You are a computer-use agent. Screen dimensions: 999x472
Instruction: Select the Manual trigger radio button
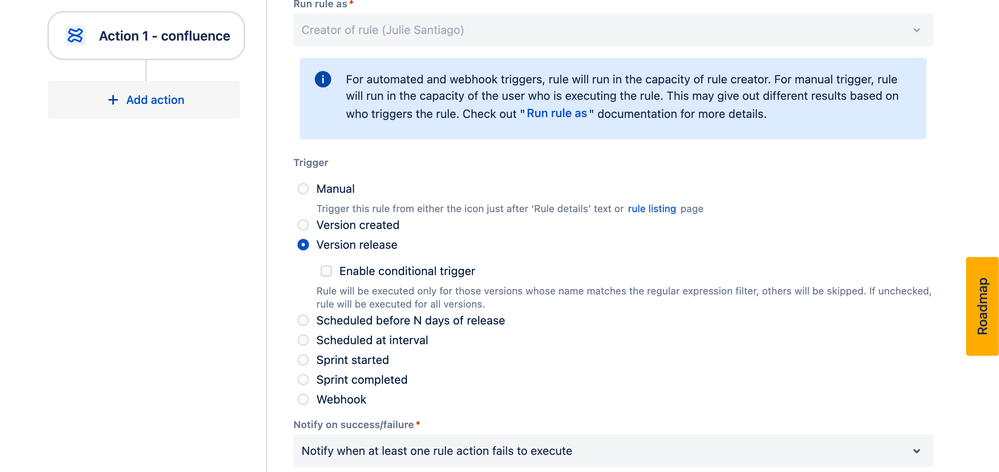[x=303, y=189]
